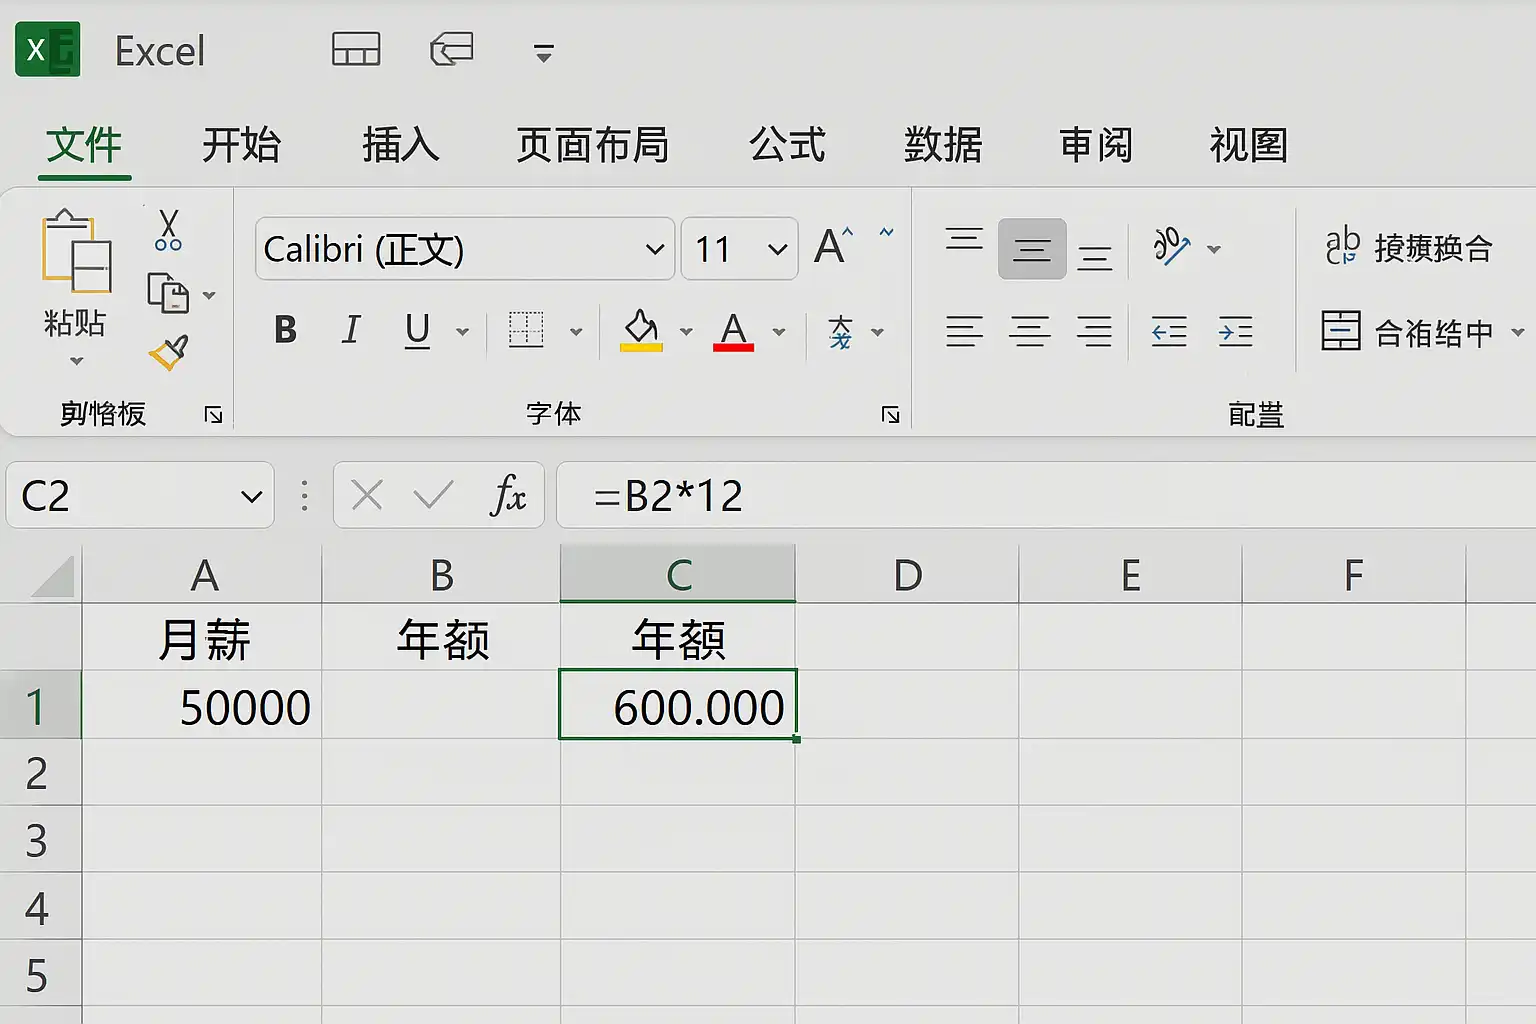The image size is (1536, 1024).
Task: Click the Excel app logo icon
Action: click(x=47, y=50)
